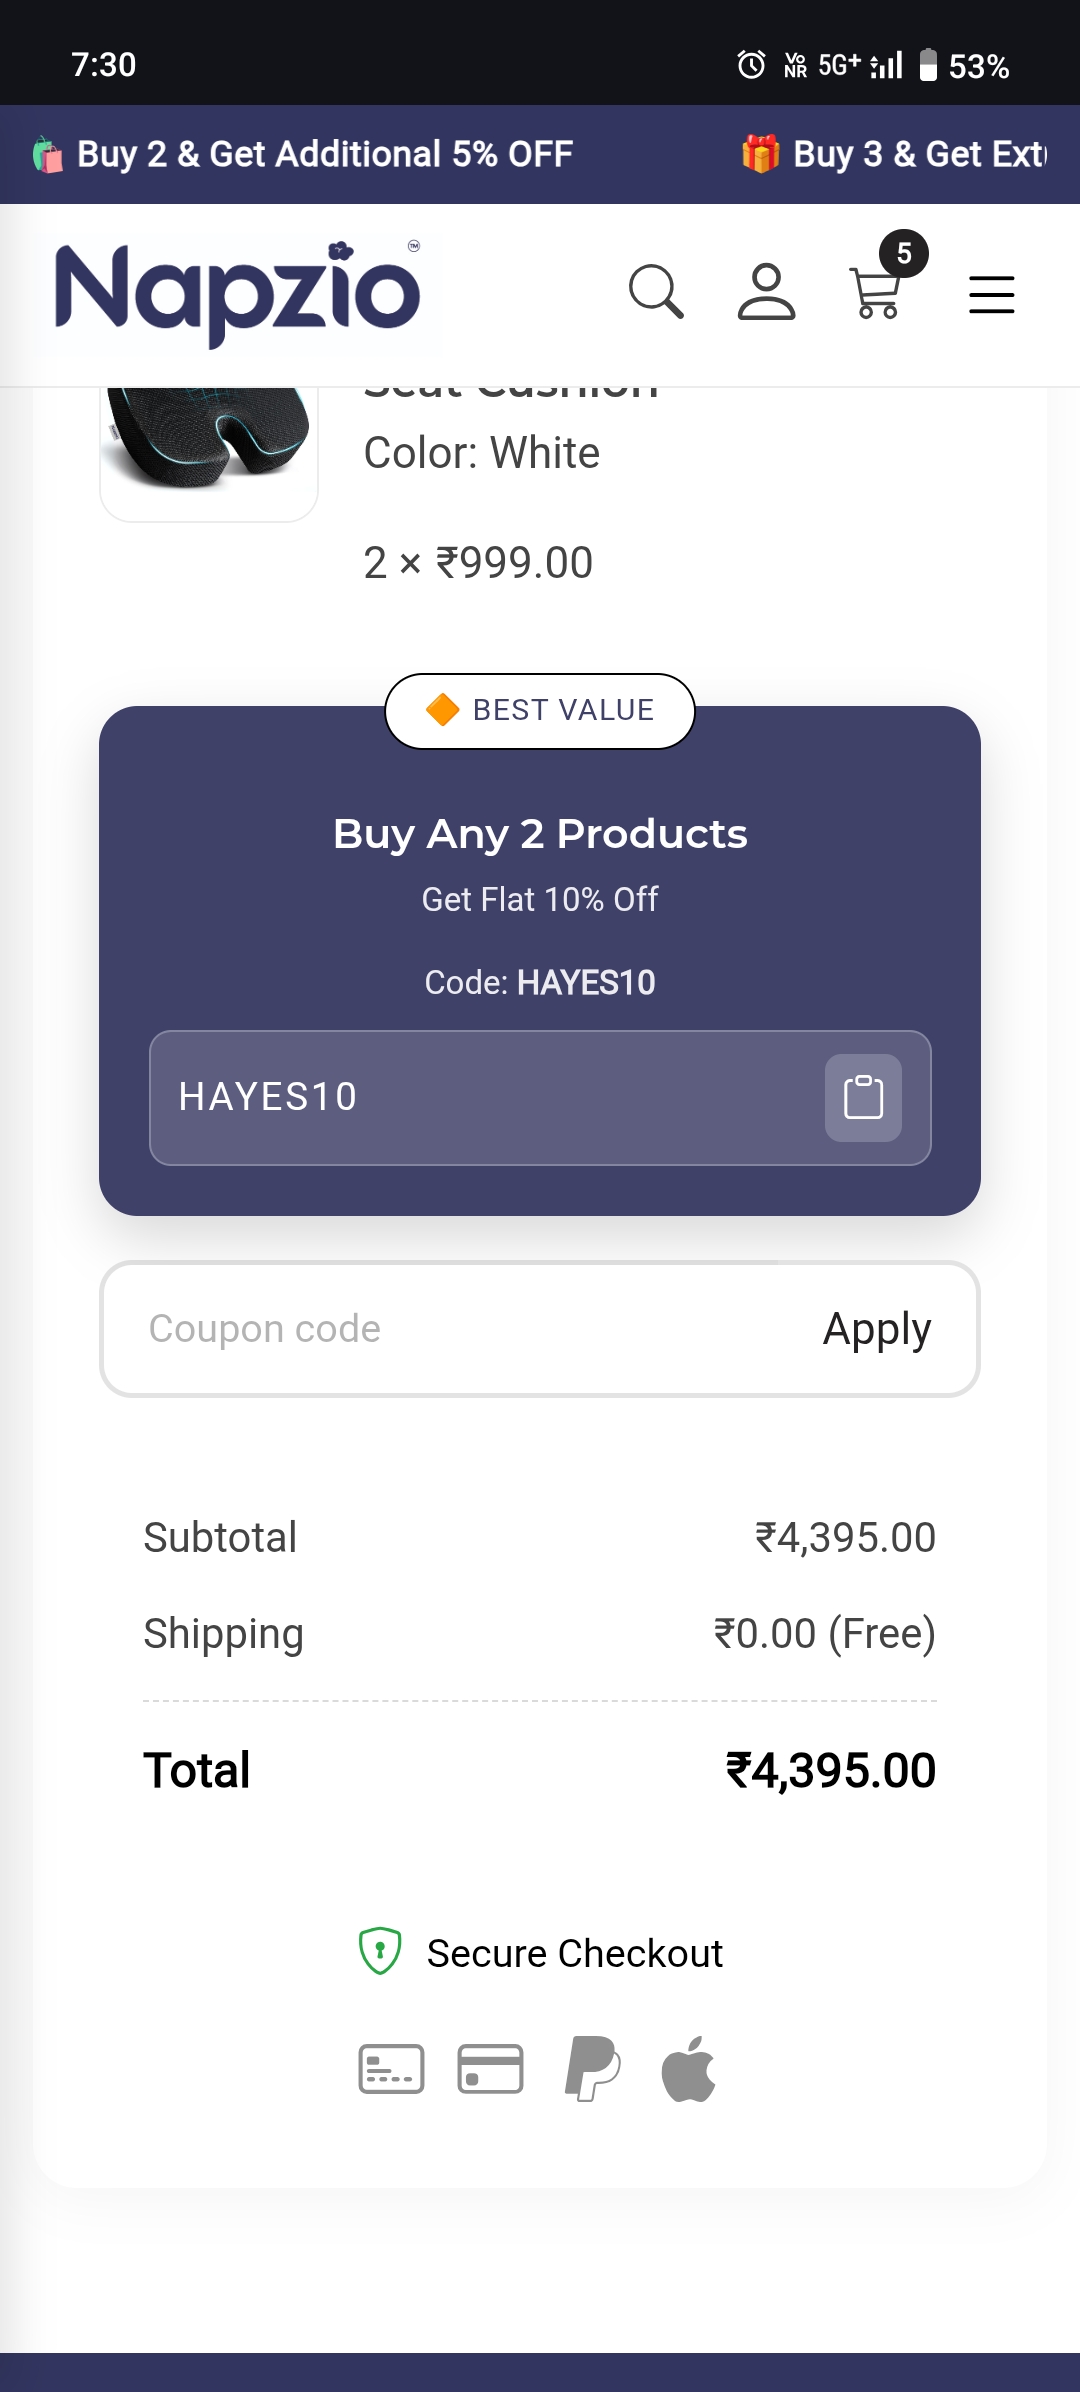The width and height of the screenshot is (1080, 2392).
Task: Tap the Buy 2 Get 5% OFF banner
Action: (305, 155)
